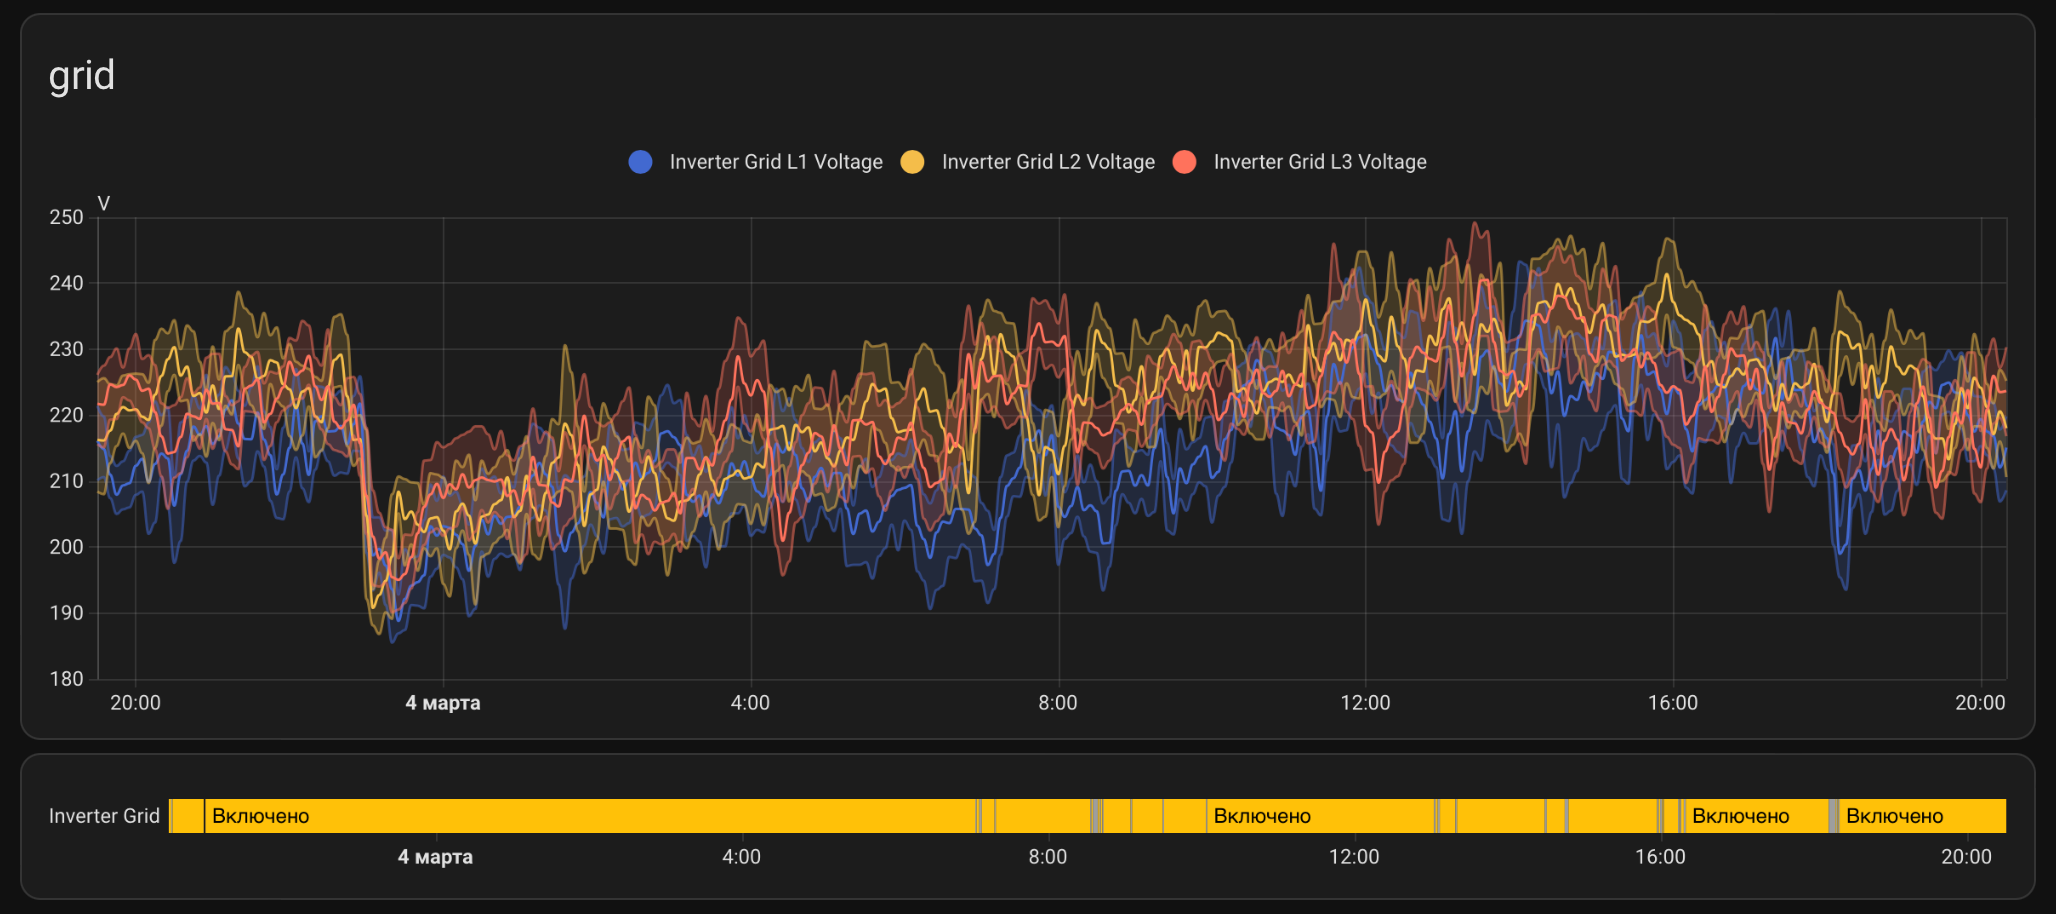Toggle Inverter Grid L1 Voltage legend dot

[x=641, y=162]
